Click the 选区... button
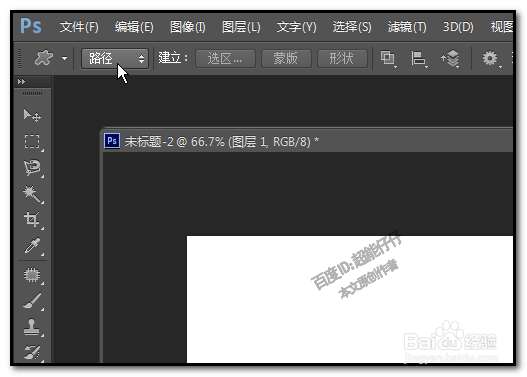The width and height of the screenshot is (527, 377). pos(225,59)
